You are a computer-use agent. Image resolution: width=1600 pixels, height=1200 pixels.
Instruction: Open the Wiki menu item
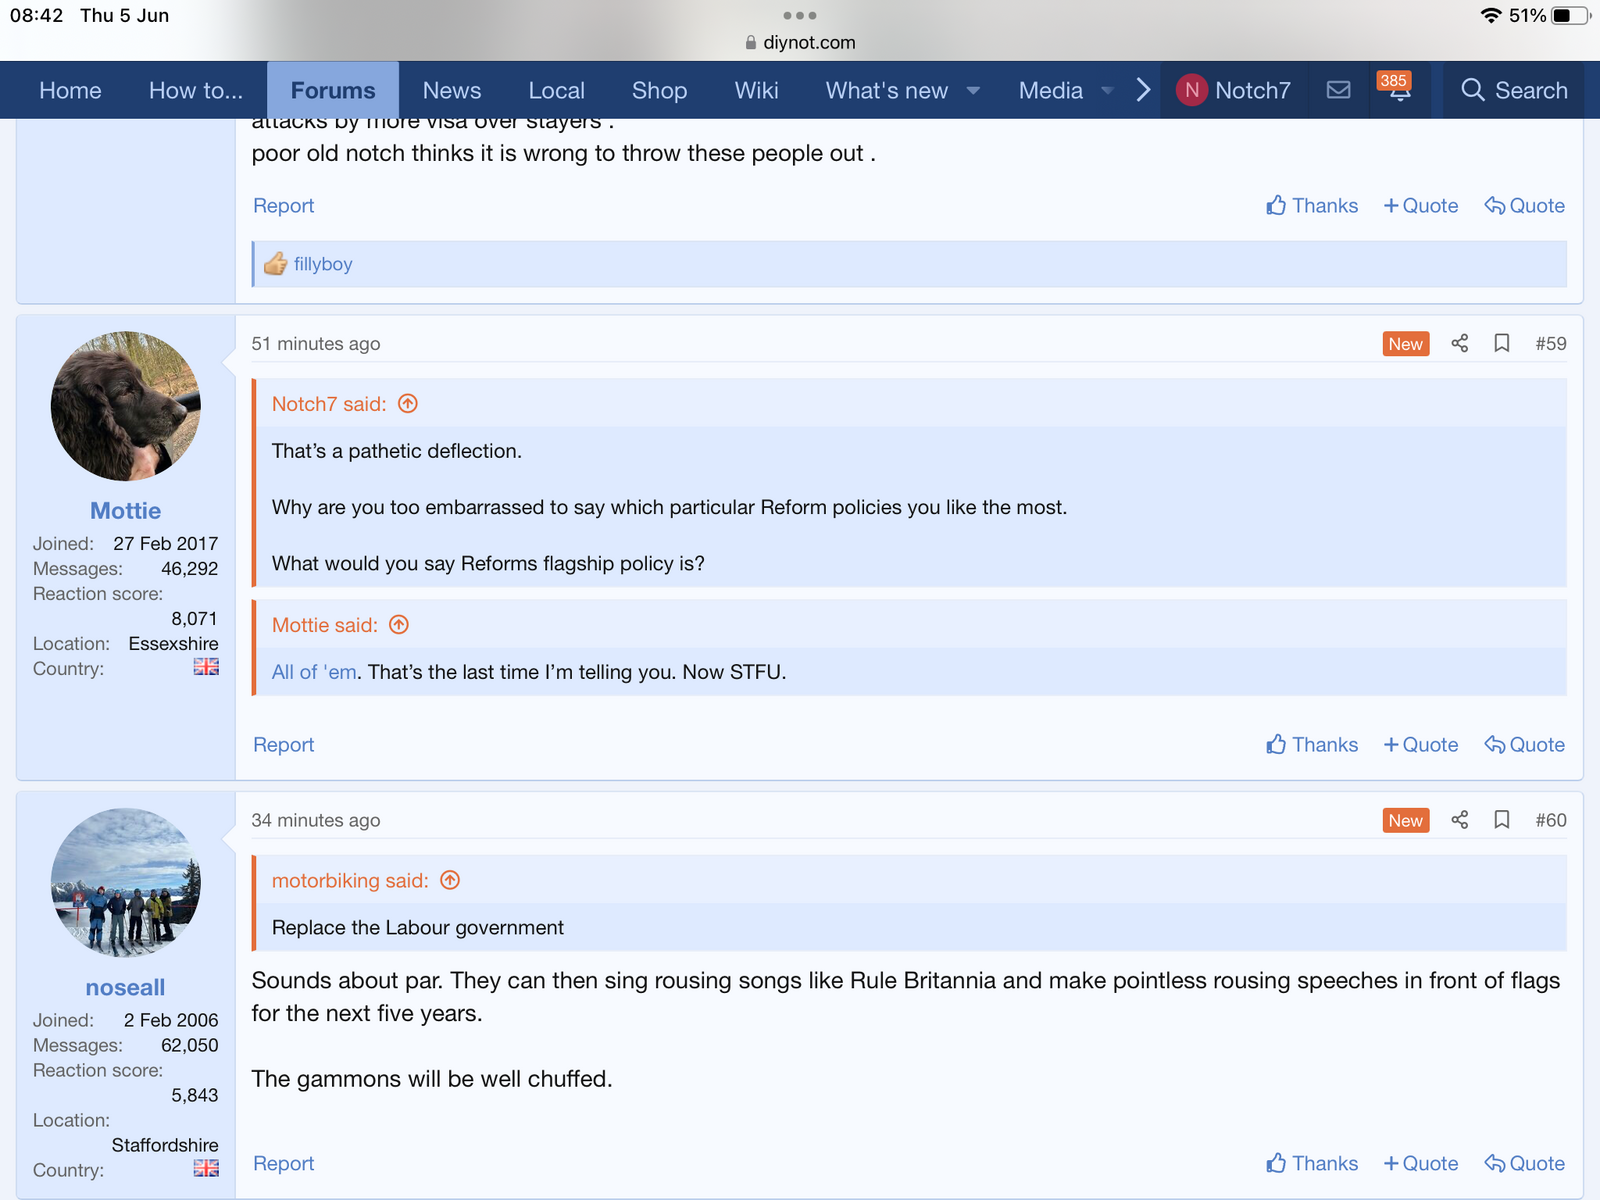click(x=756, y=90)
